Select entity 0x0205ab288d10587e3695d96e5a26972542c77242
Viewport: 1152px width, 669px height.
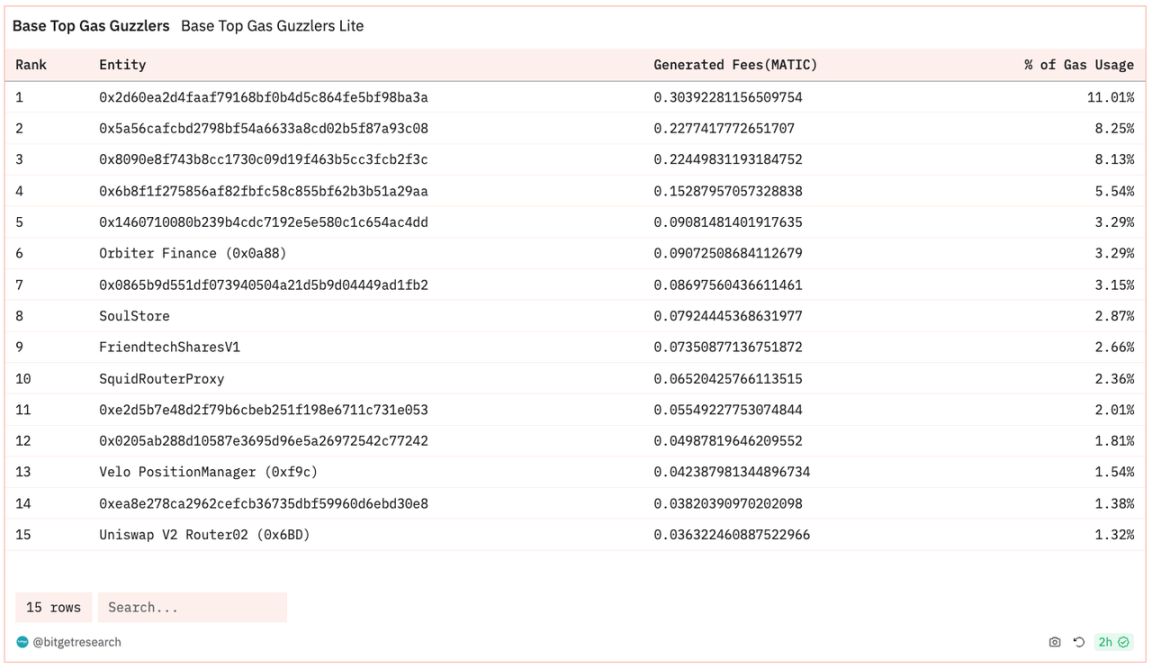tap(264, 441)
